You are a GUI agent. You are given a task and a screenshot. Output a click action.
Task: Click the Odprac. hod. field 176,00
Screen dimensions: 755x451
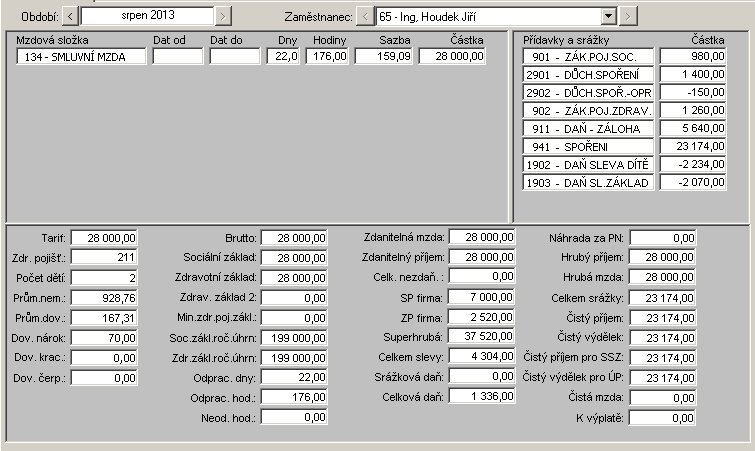click(x=294, y=397)
